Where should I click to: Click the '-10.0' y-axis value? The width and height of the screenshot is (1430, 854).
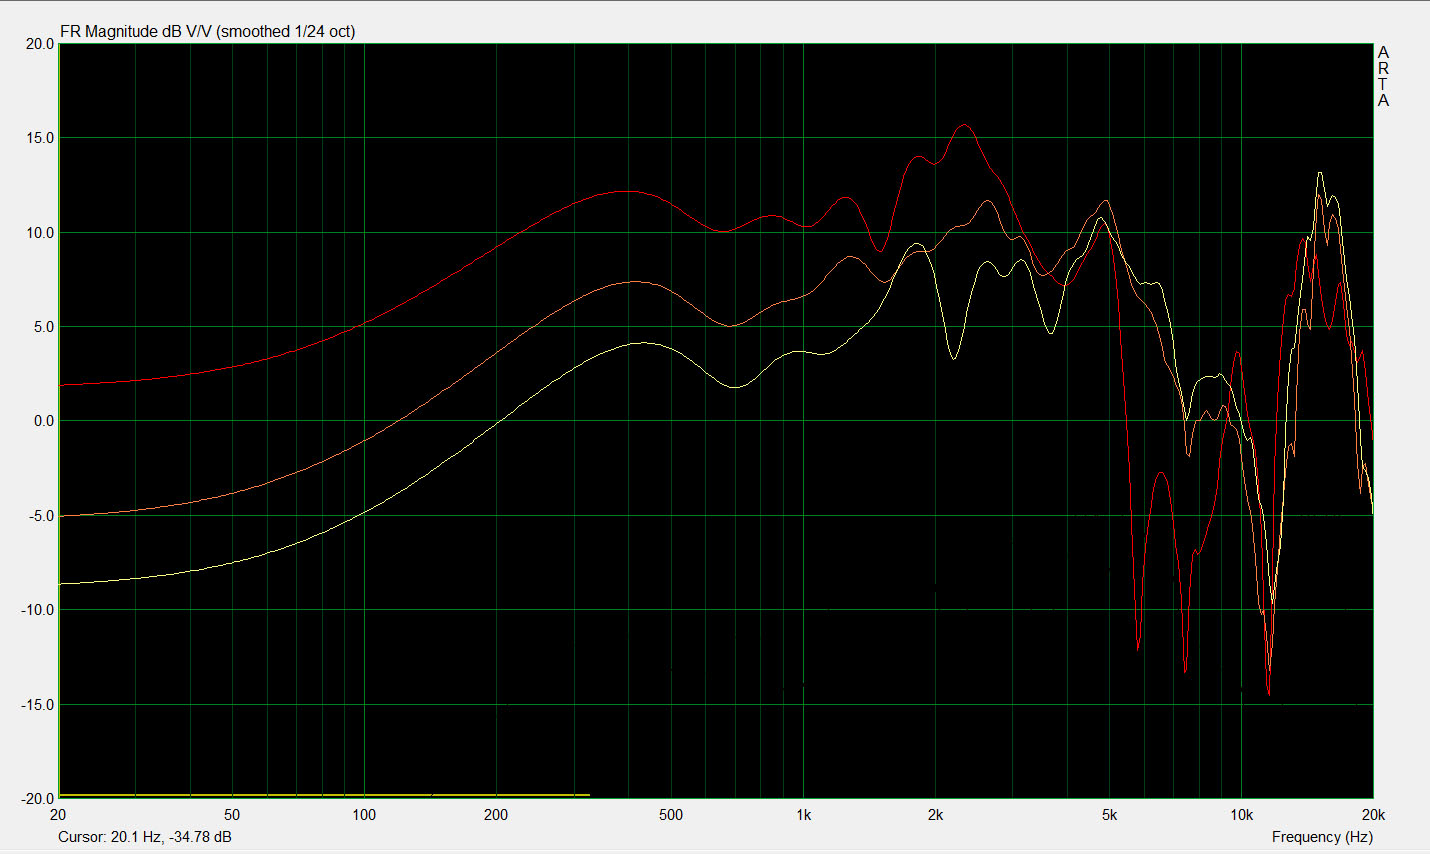38,610
